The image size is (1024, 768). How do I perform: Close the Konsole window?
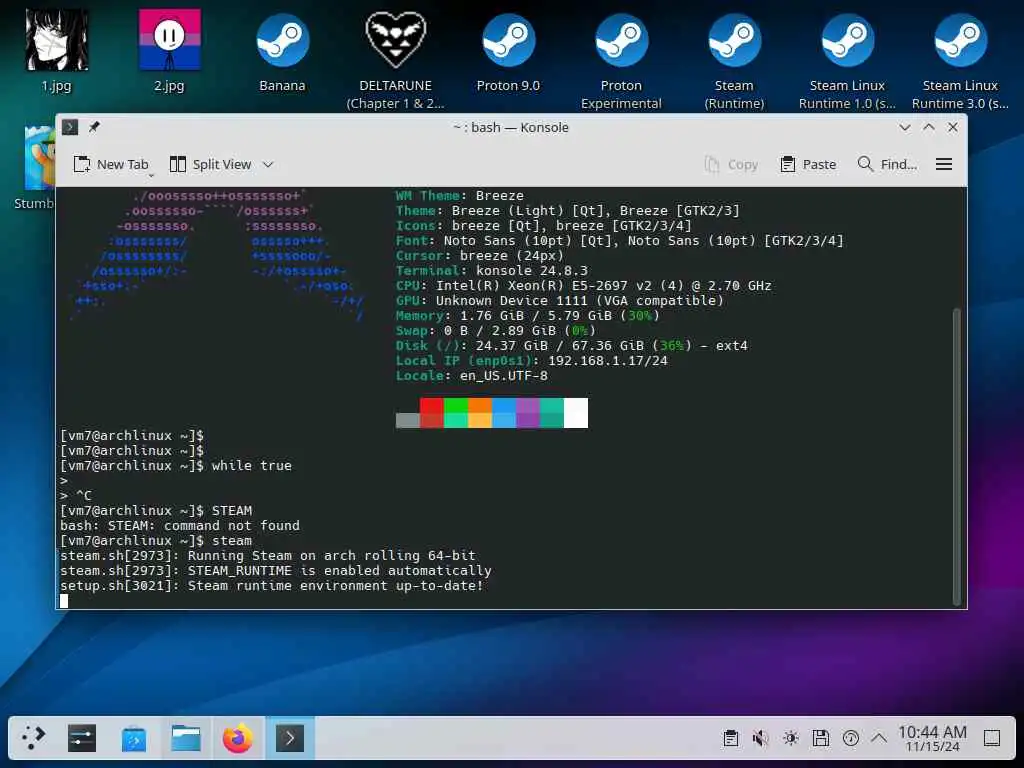953,127
